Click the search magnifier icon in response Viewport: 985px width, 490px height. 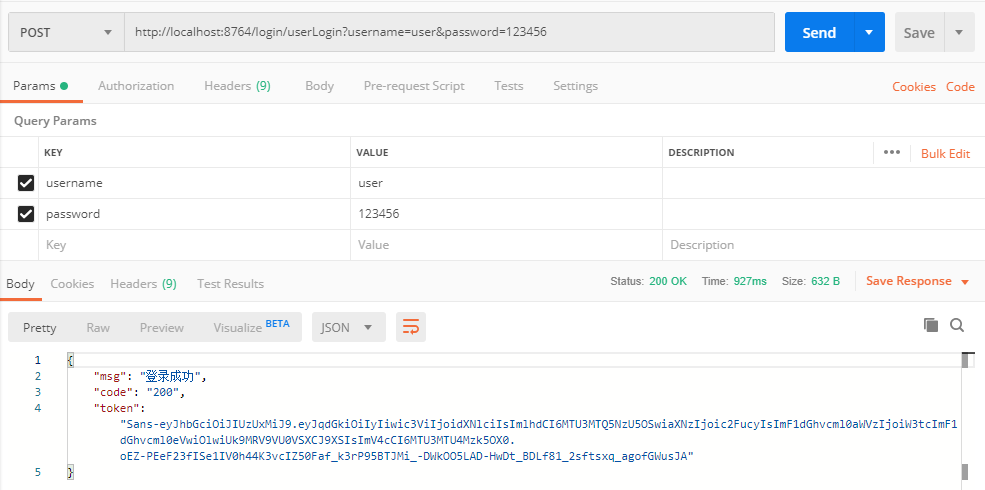tap(957, 325)
